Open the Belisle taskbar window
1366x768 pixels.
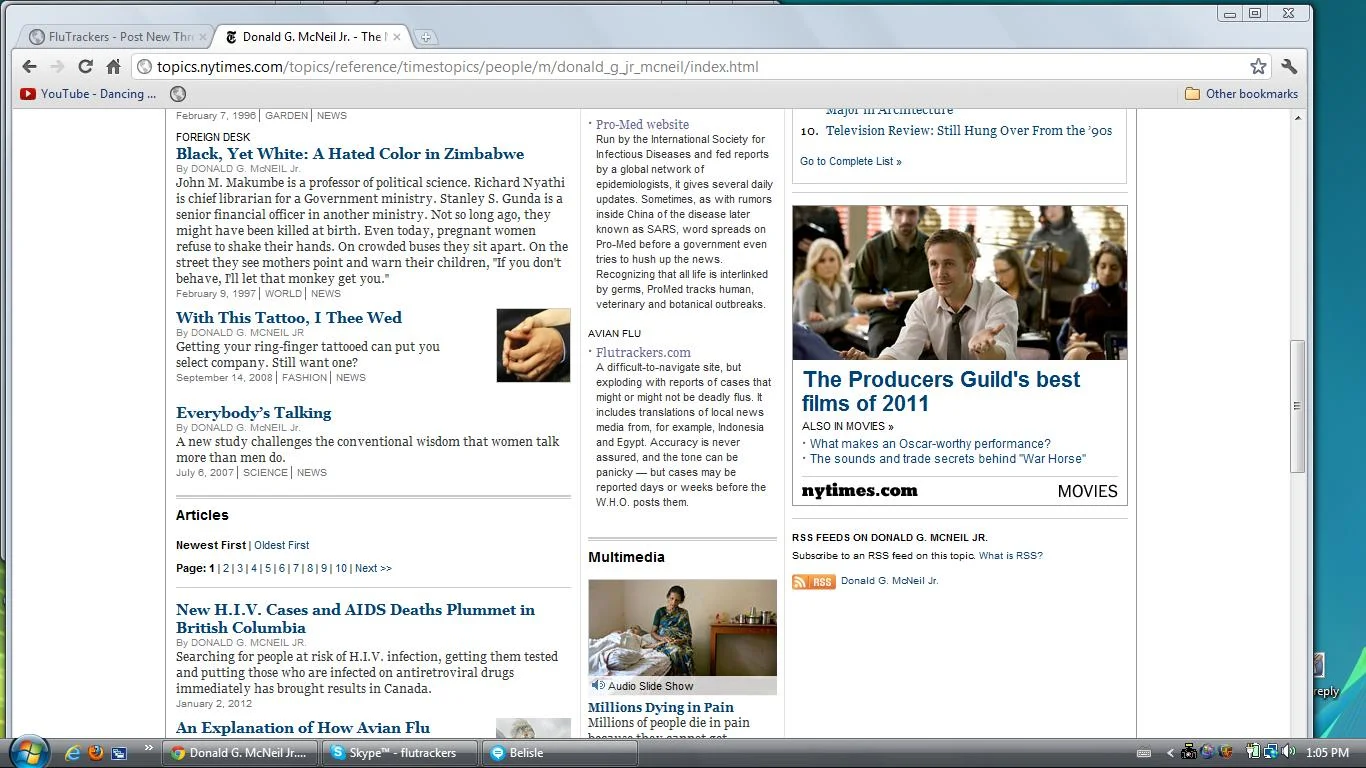pos(560,753)
